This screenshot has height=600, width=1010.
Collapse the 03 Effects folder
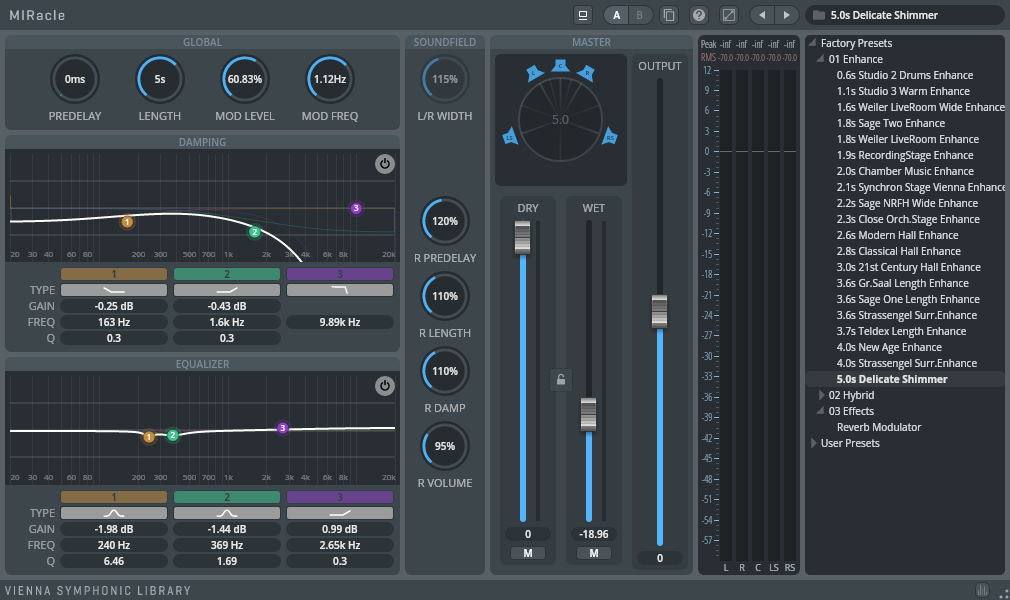(x=820, y=411)
